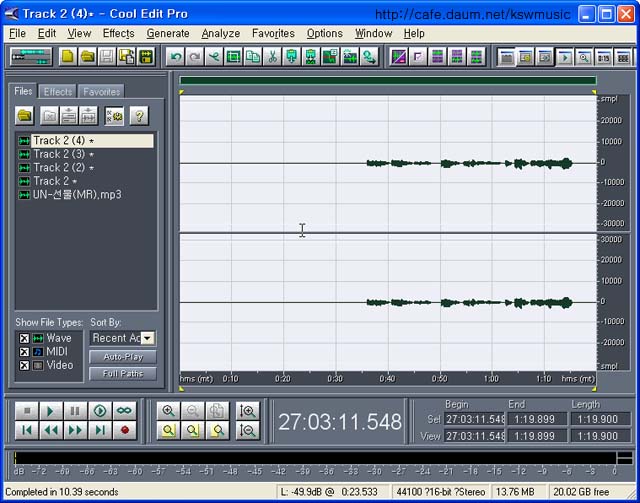Toggle the Wave file type checkbox

24,338
